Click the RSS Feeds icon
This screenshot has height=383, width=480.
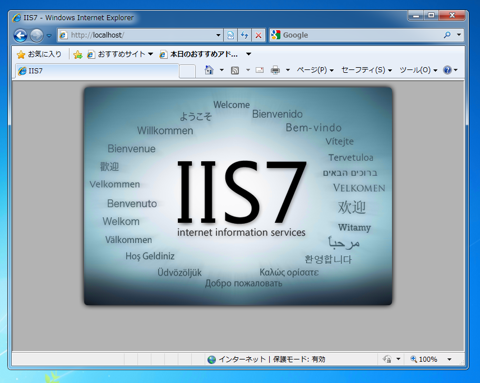(x=235, y=70)
